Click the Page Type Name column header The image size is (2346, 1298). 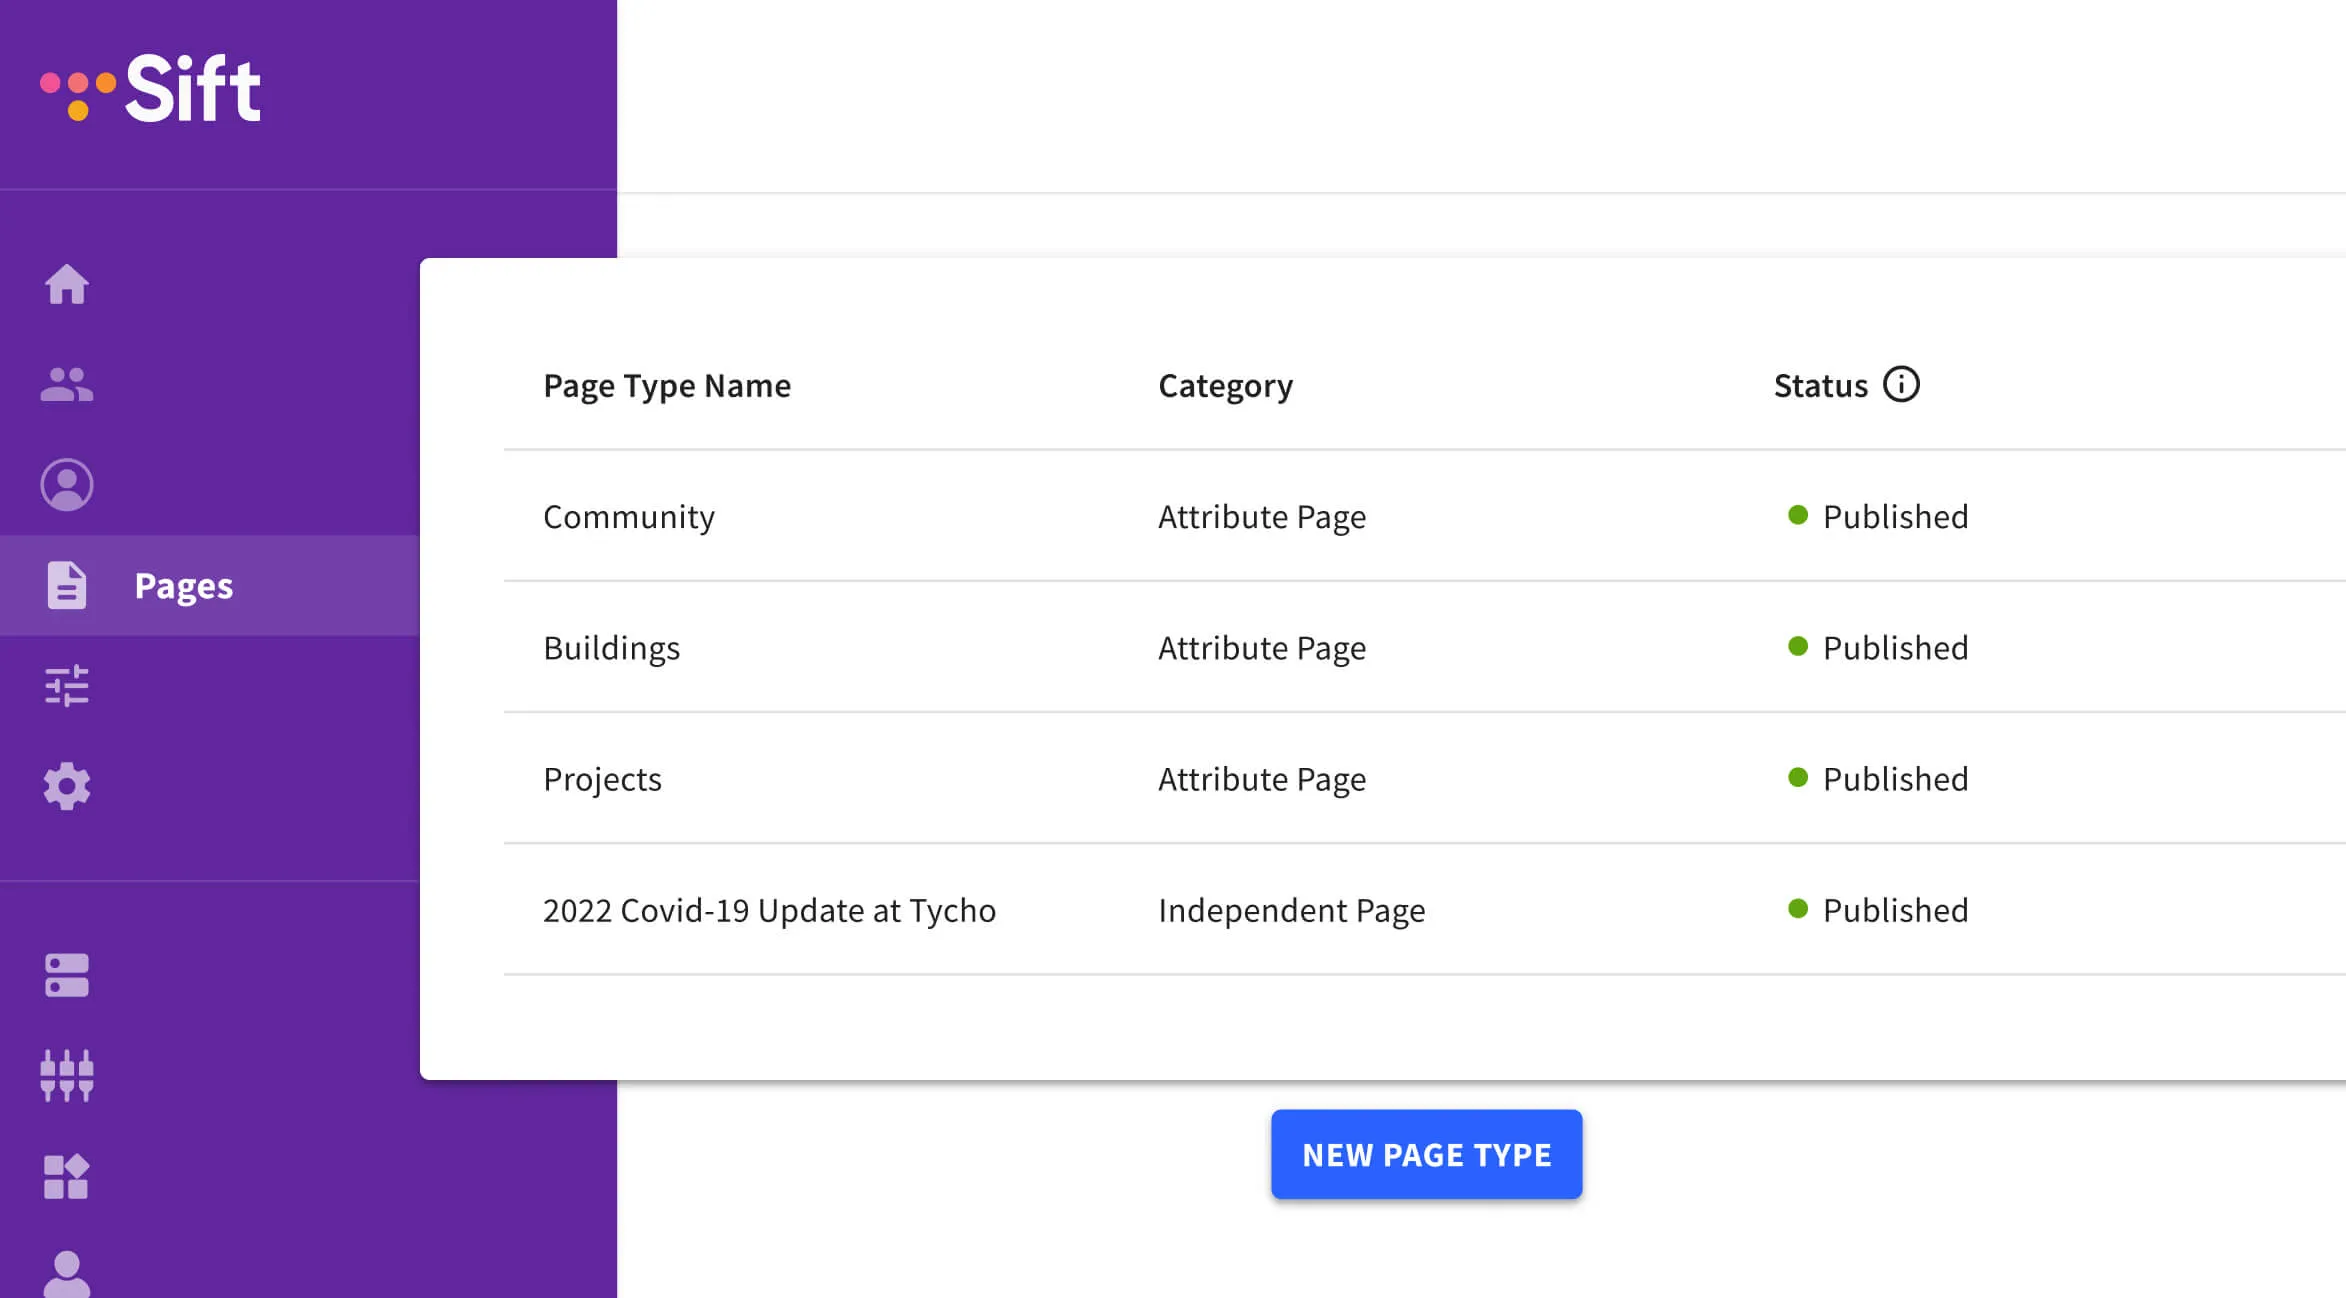667,386
